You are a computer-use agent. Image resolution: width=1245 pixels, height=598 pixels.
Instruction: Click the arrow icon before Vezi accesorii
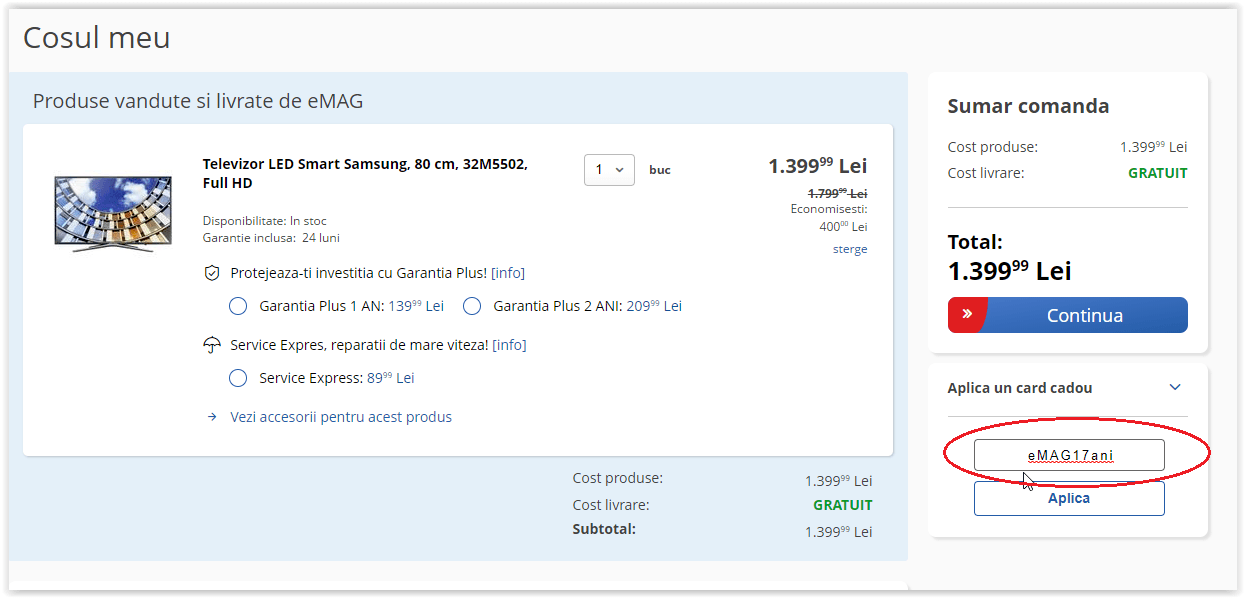pos(212,417)
